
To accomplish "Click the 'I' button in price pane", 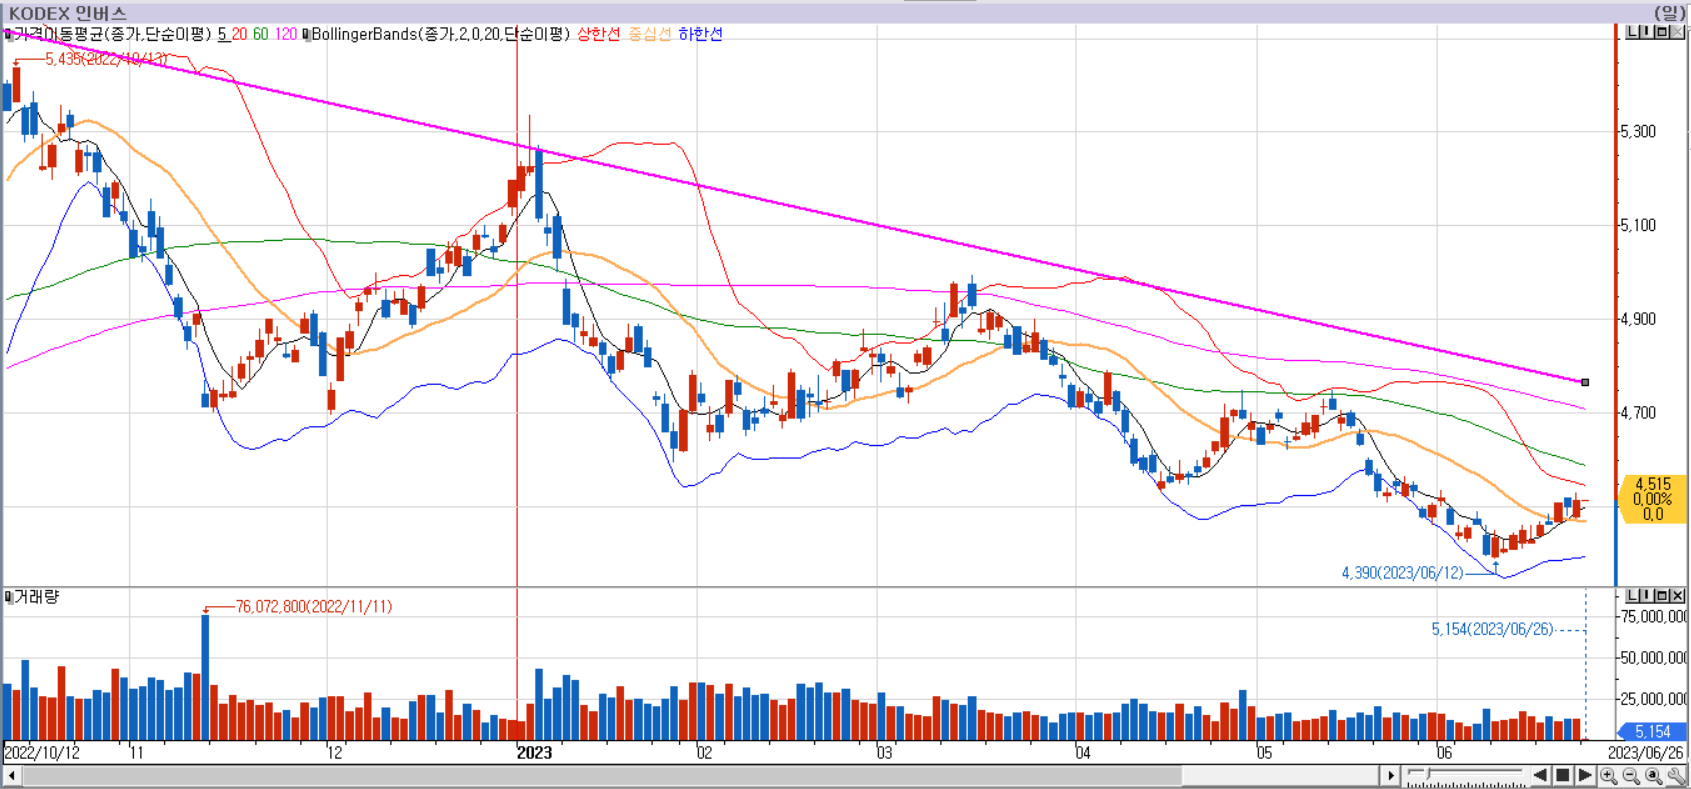I will tap(1646, 32).
